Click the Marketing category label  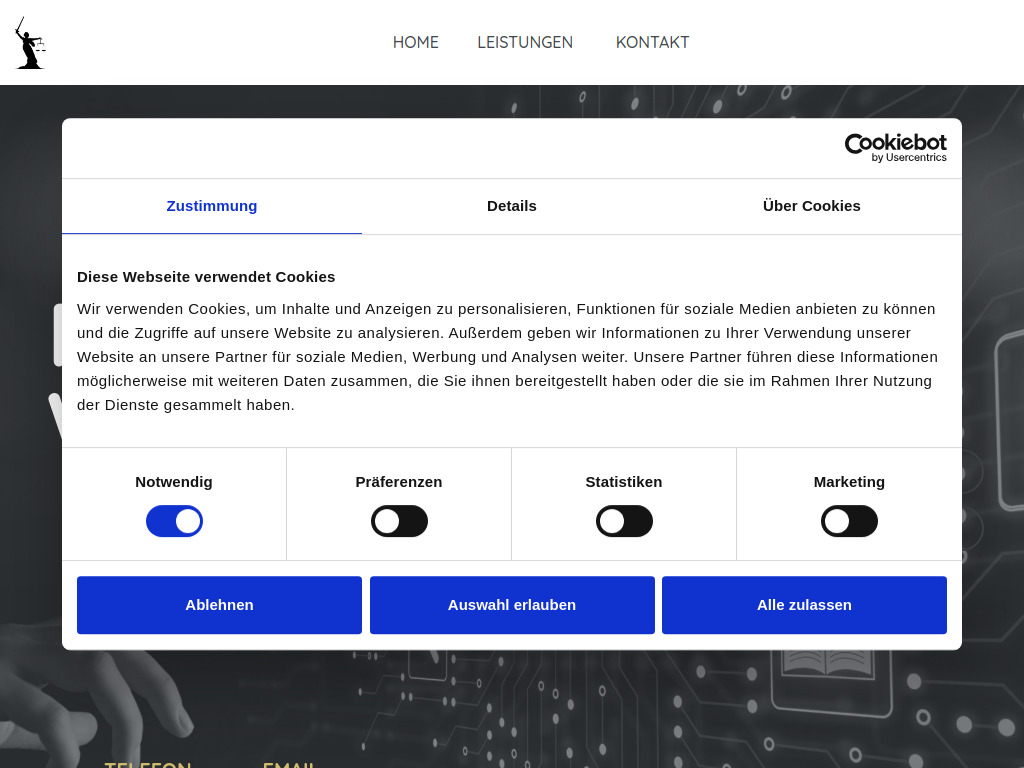point(849,482)
